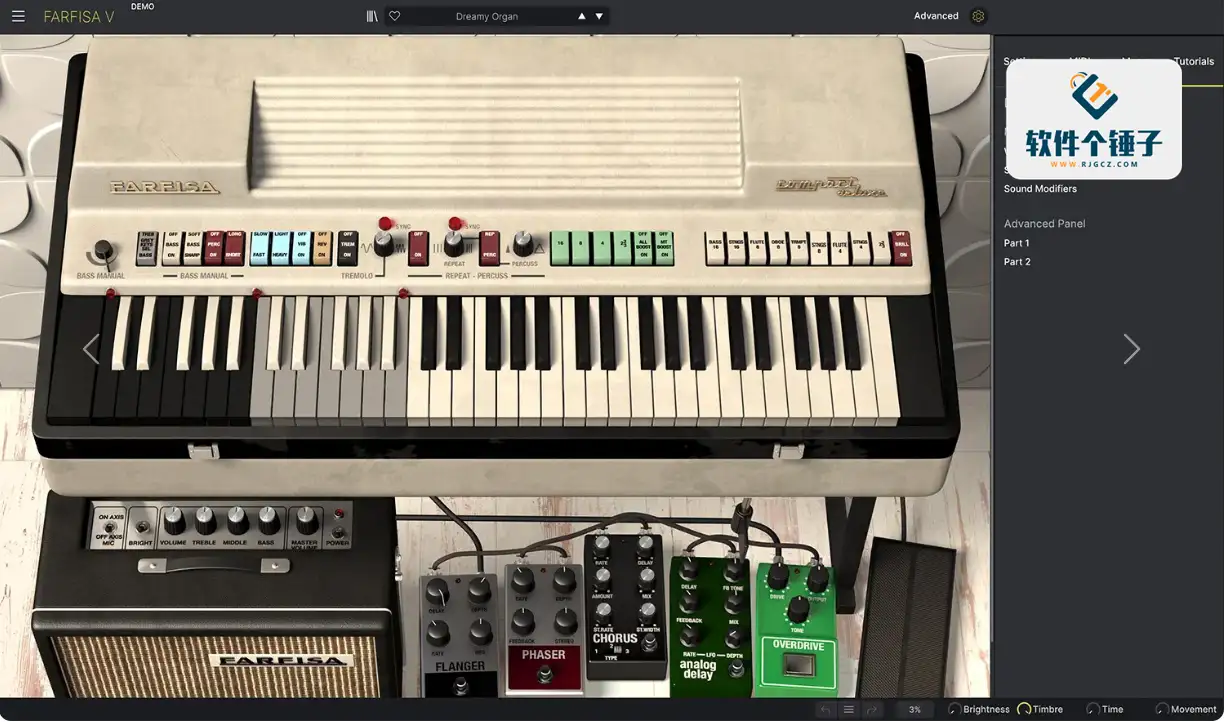Toggle the Long/Short bass tab
The image size is (1224, 722).
(234, 248)
